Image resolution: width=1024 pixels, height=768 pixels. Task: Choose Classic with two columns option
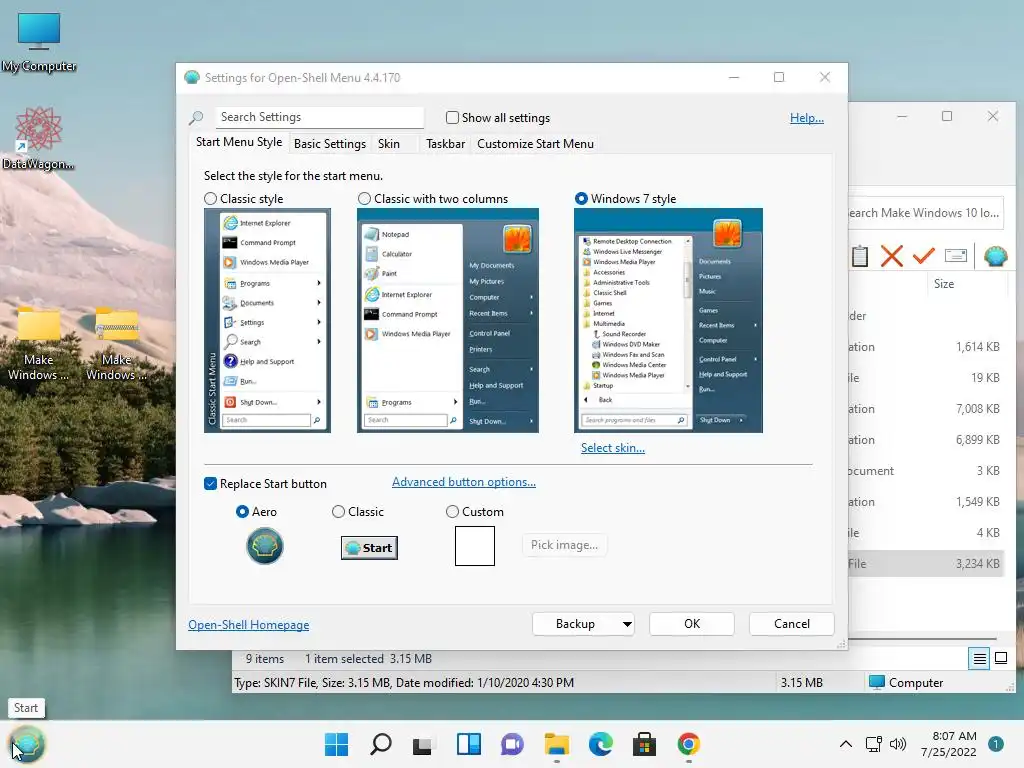364,199
